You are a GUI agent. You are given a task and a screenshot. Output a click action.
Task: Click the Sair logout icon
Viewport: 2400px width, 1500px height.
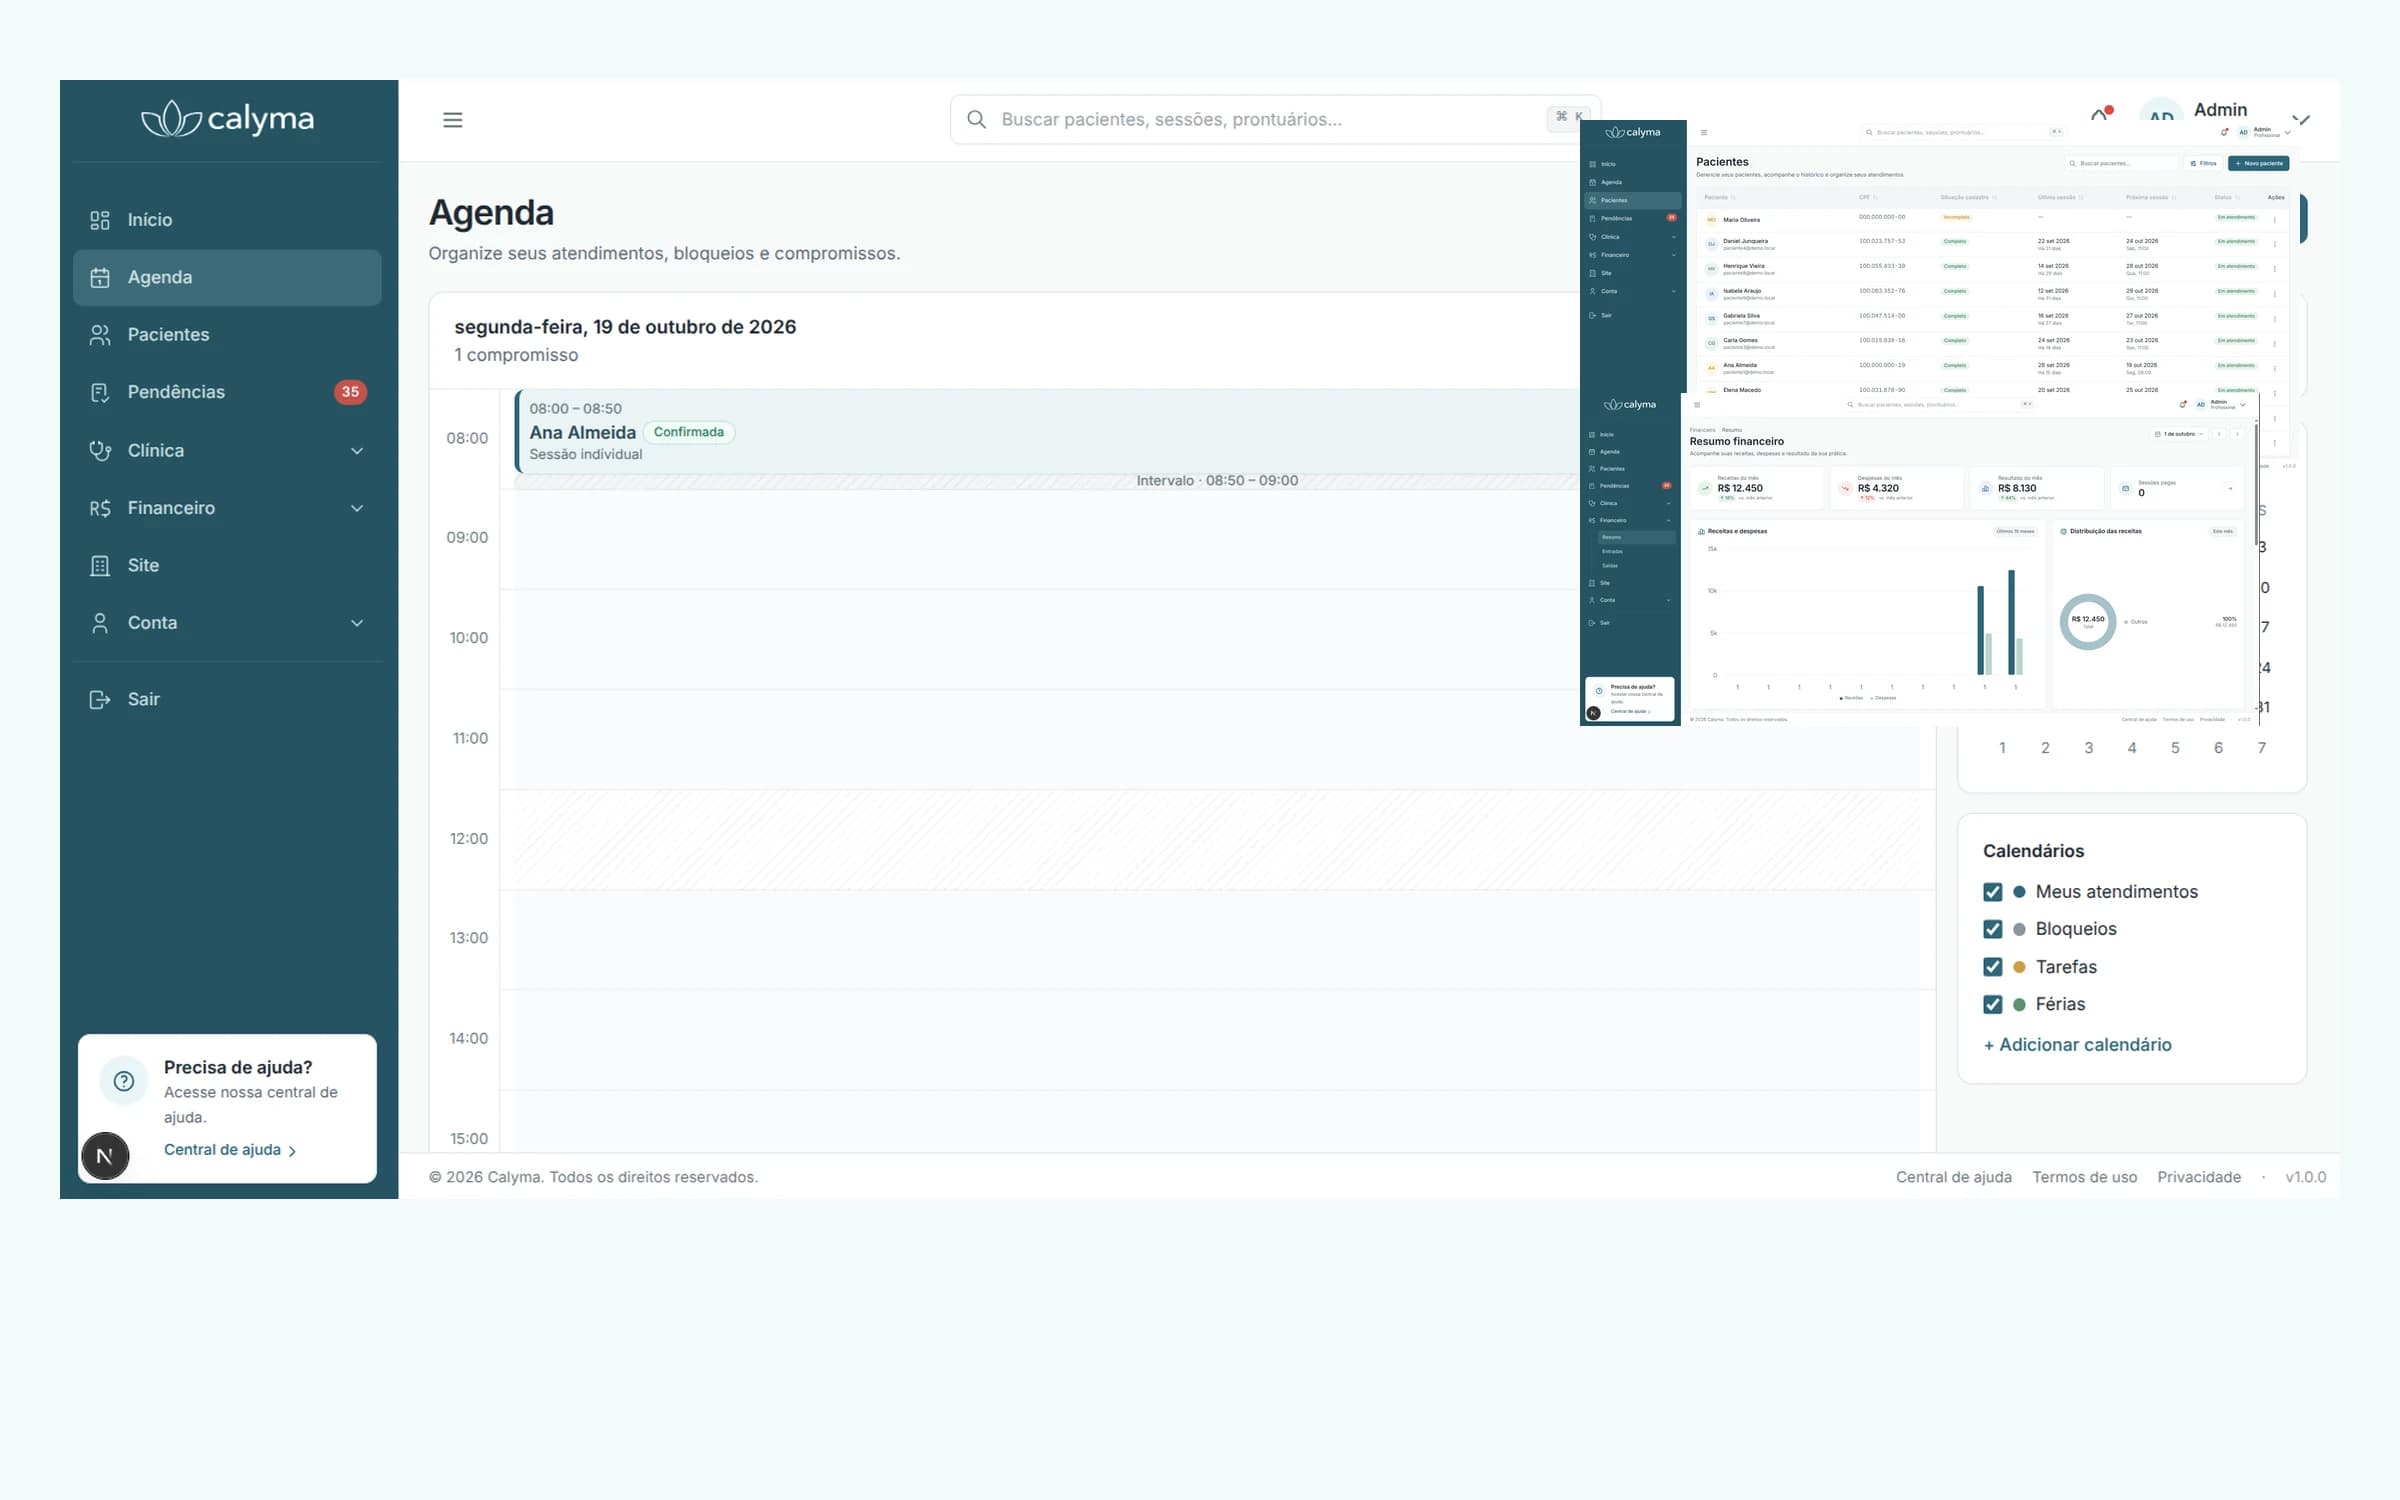click(100, 699)
